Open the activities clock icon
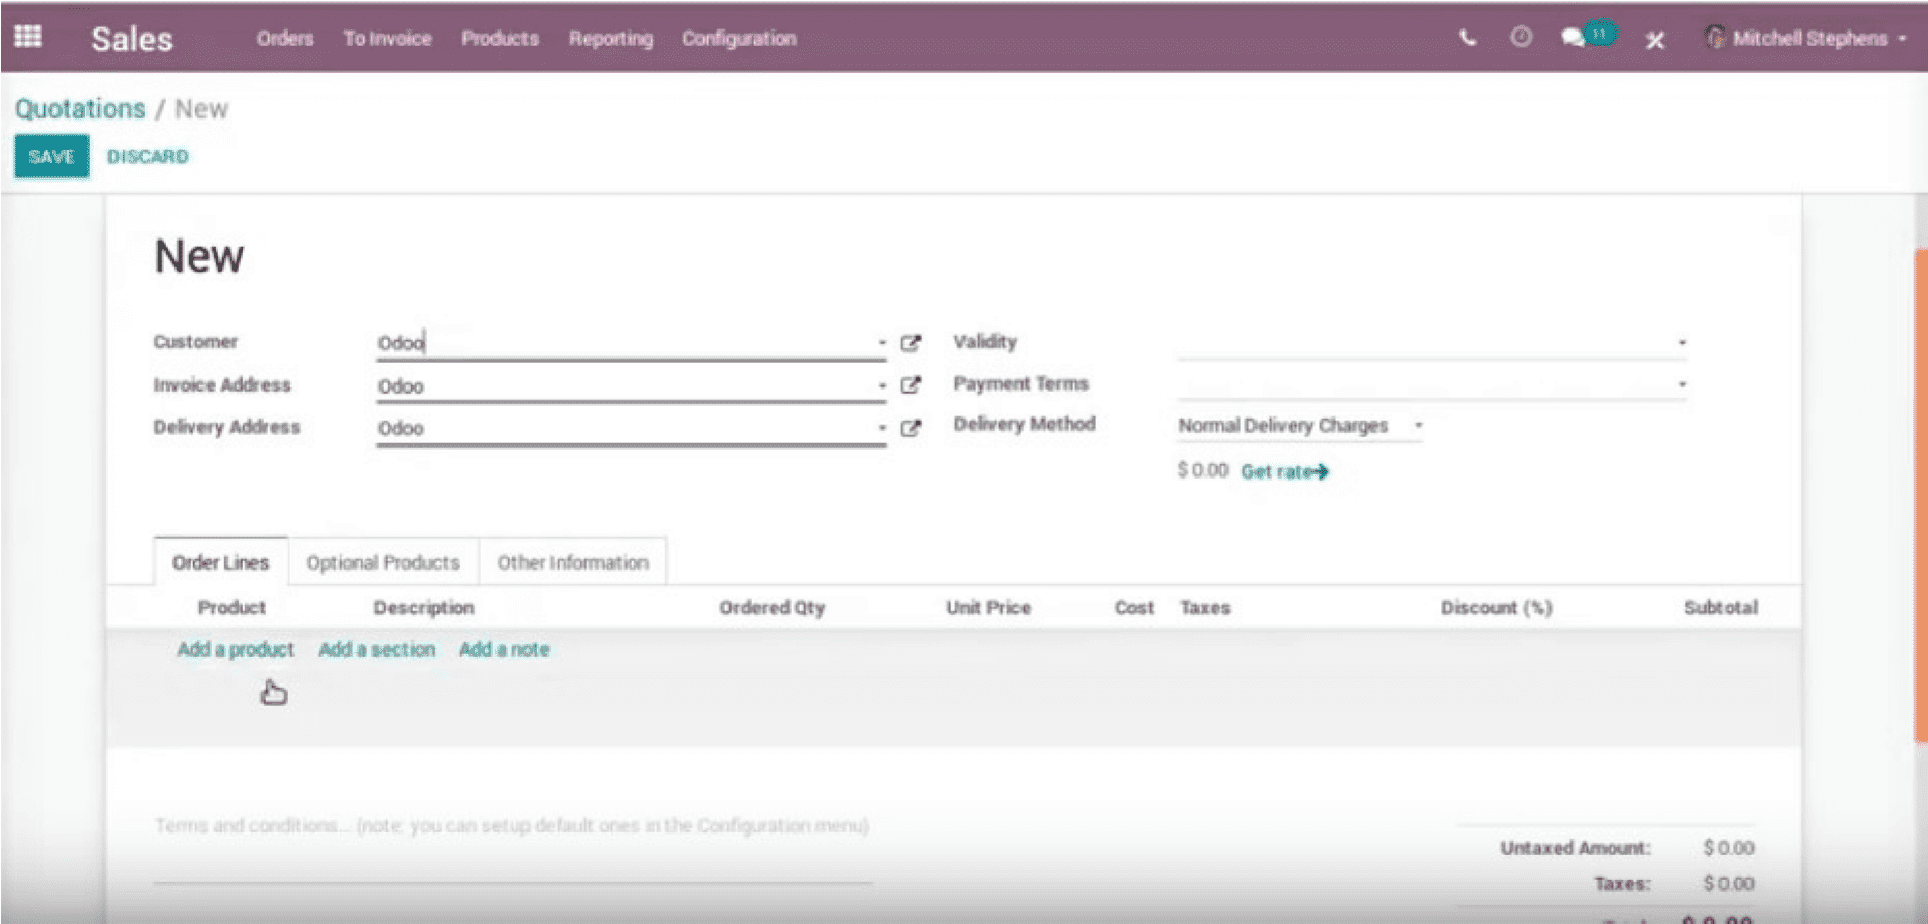1928x924 pixels. click(x=1520, y=37)
